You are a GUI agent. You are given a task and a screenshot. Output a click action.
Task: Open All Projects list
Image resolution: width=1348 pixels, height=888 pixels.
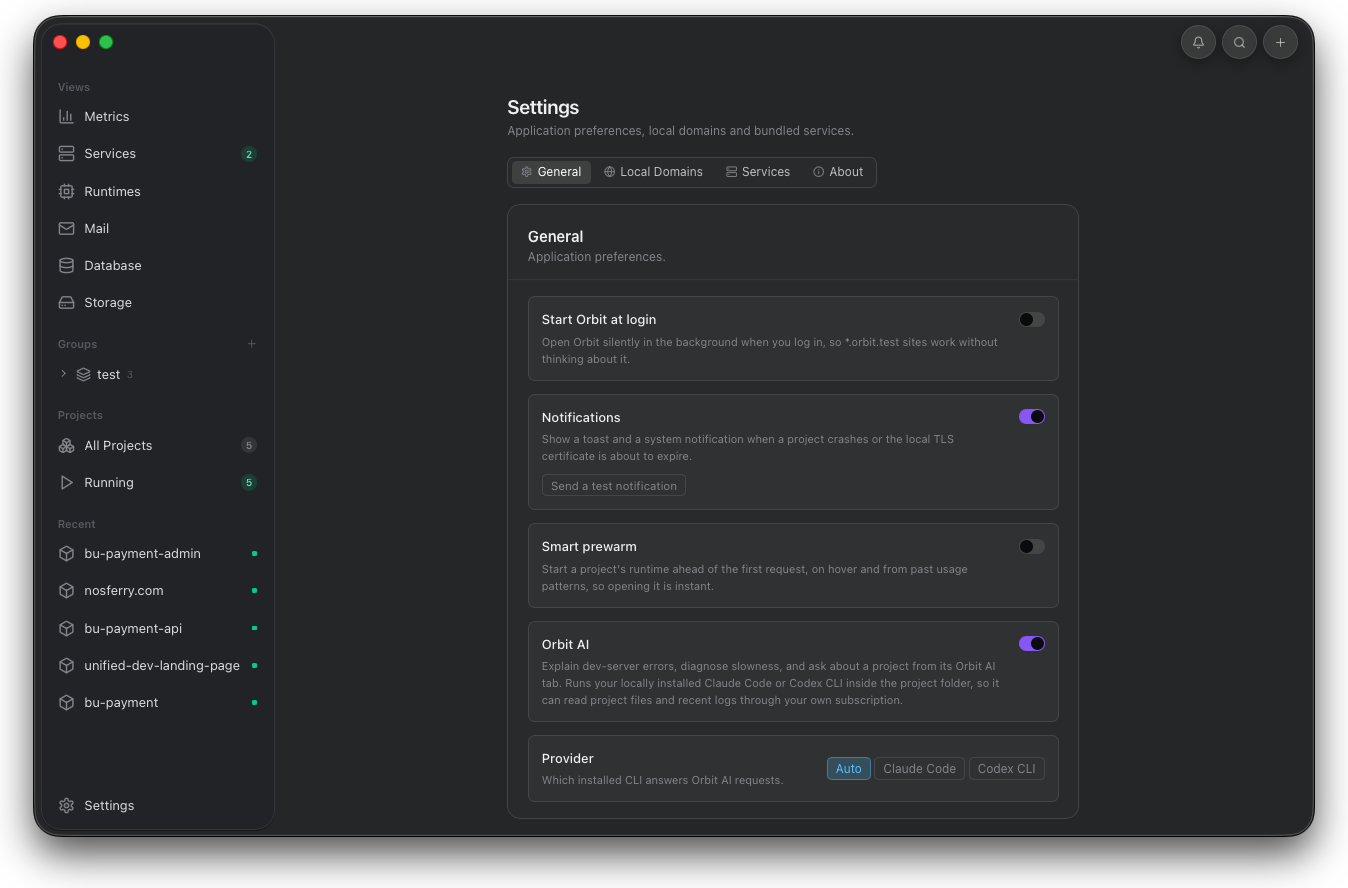[158, 445]
